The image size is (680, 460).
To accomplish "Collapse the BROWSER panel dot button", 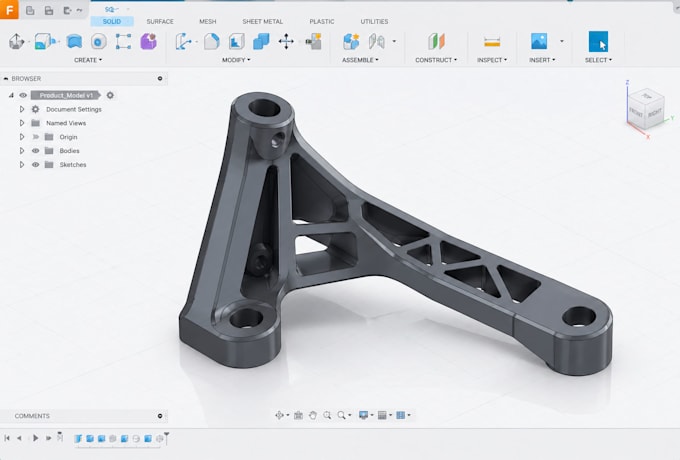I will point(160,78).
